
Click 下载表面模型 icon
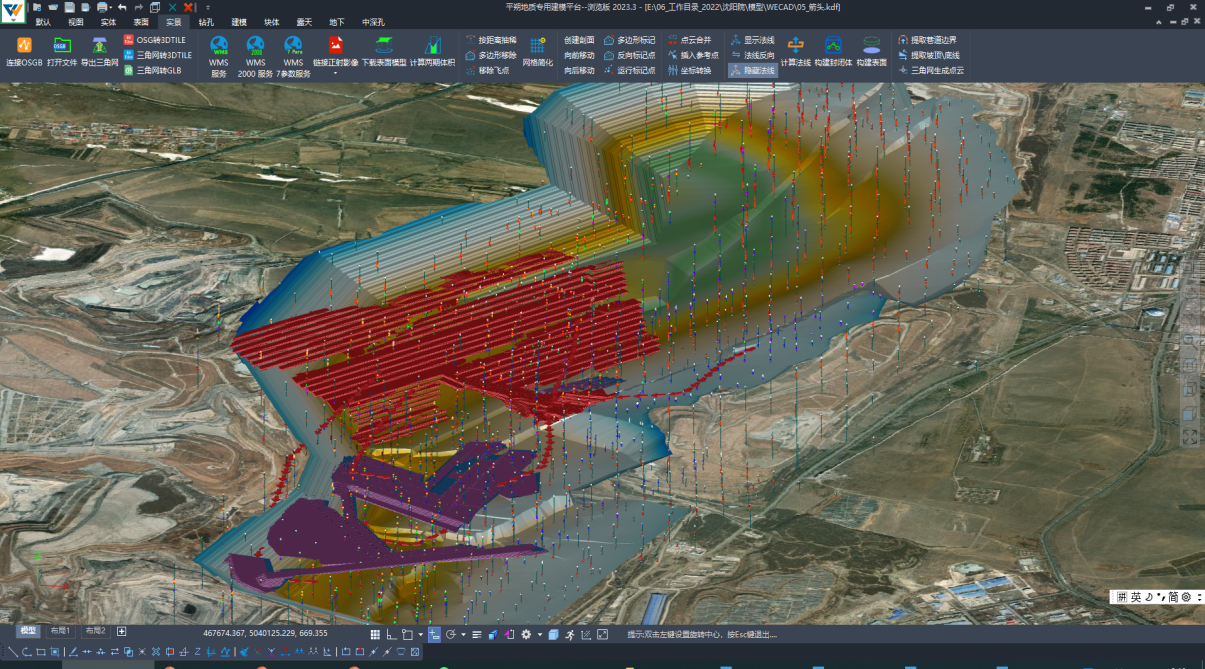pos(384,46)
